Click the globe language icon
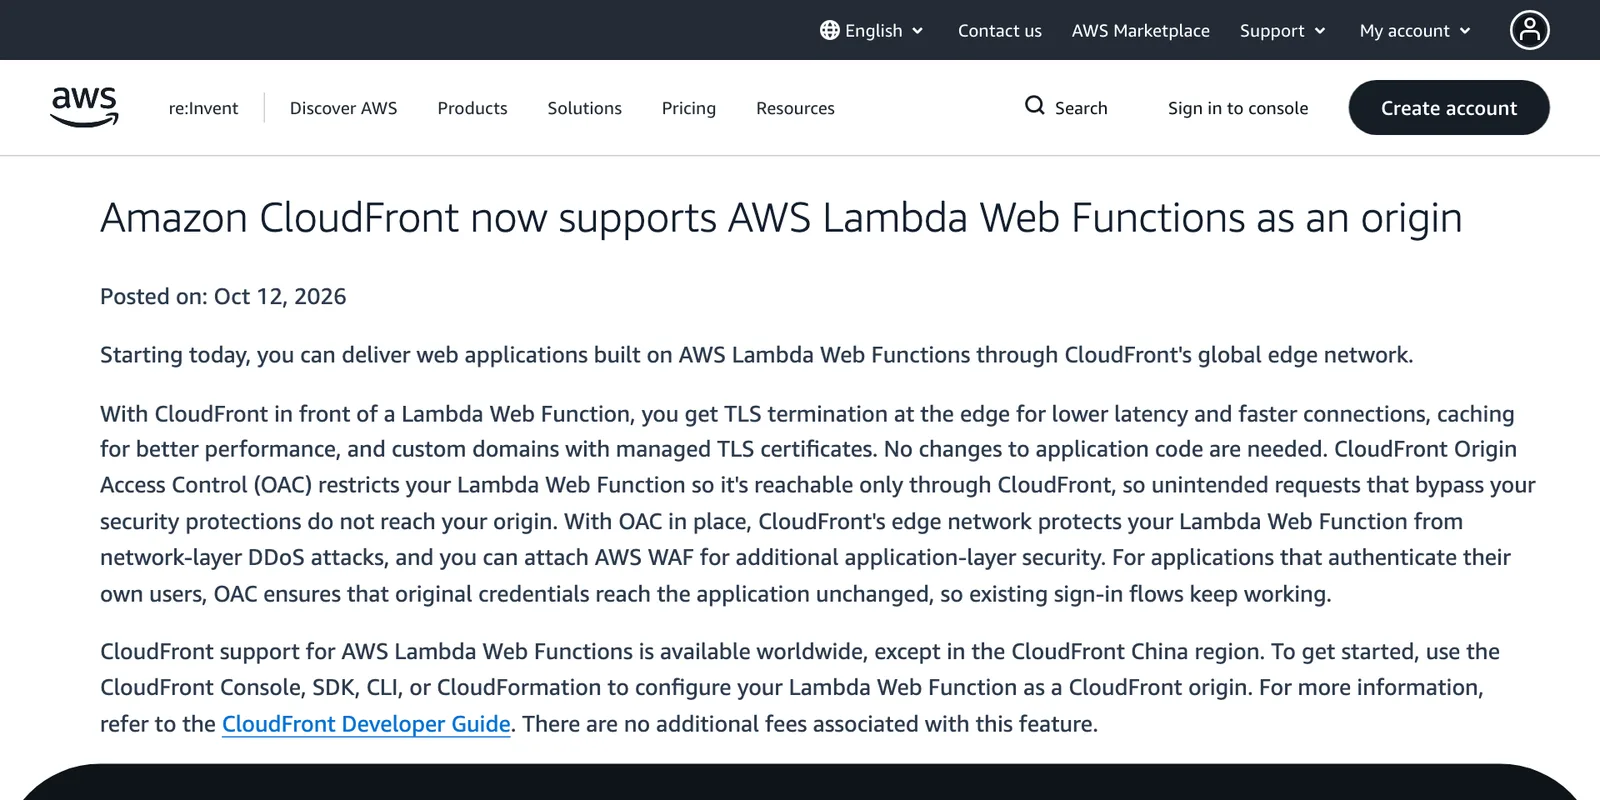This screenshot has width=1600, height=800. (x=830, y=30)
